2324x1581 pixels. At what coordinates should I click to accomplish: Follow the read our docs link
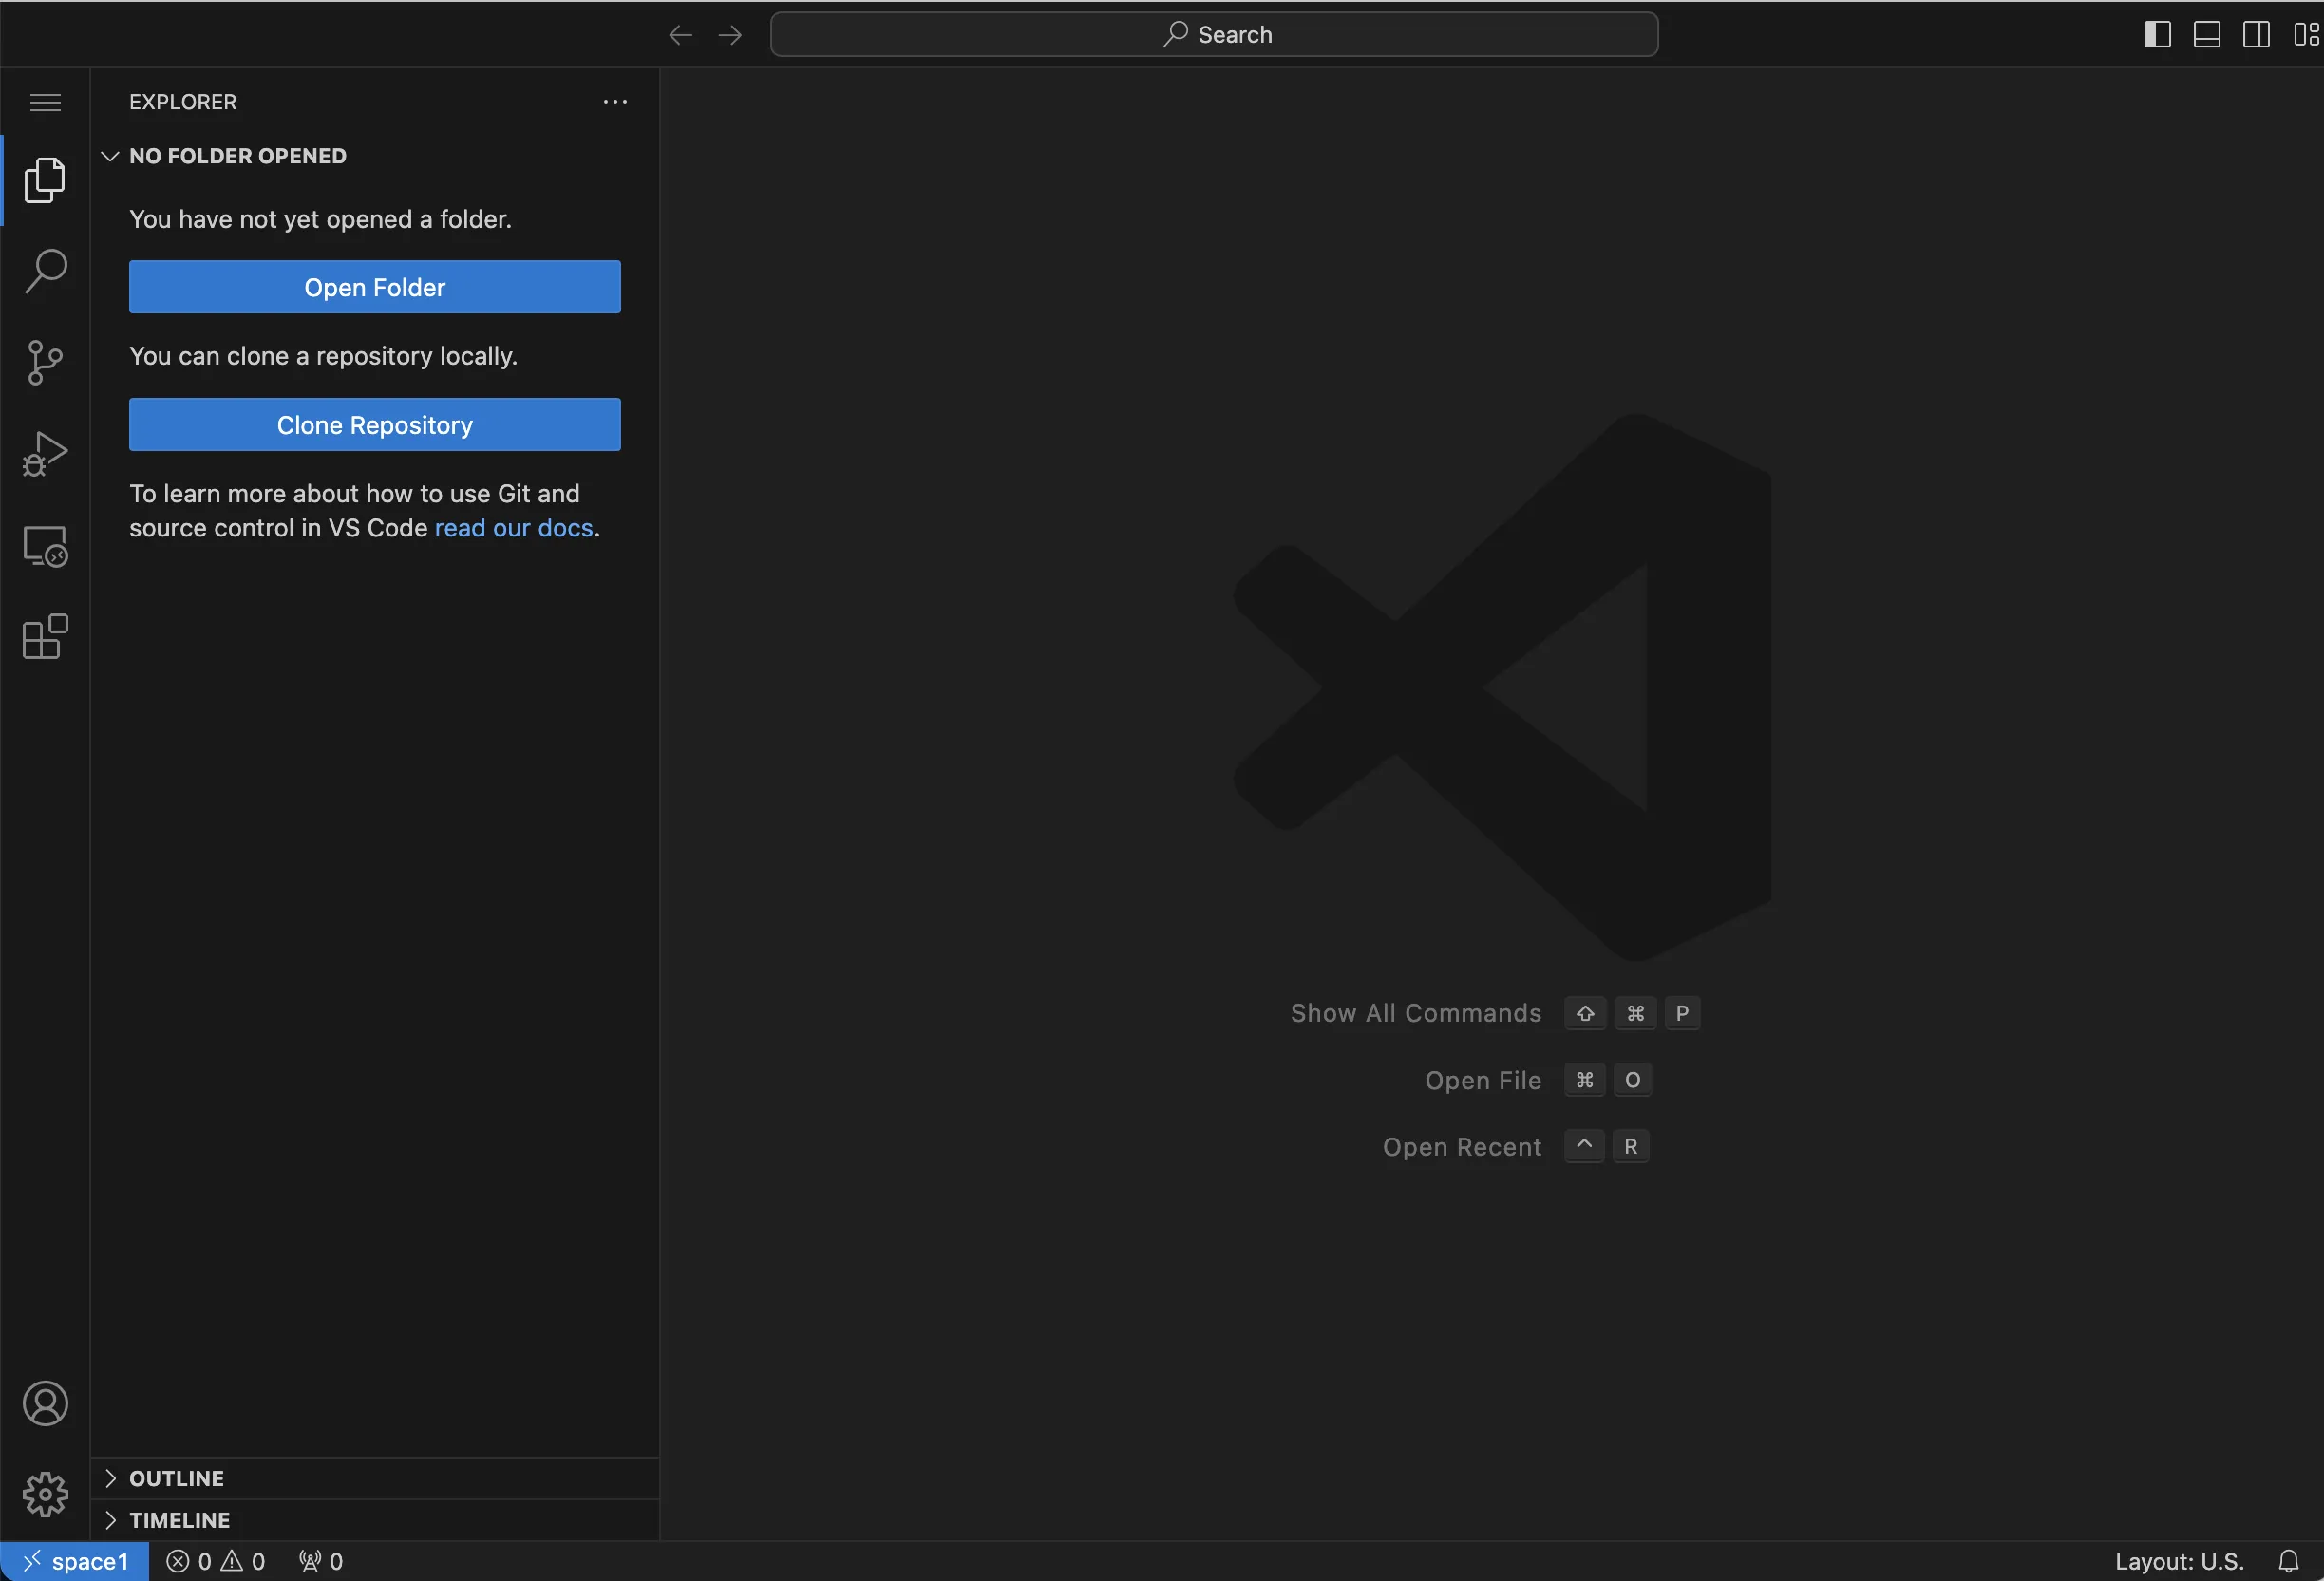click(x=514, y=528)
